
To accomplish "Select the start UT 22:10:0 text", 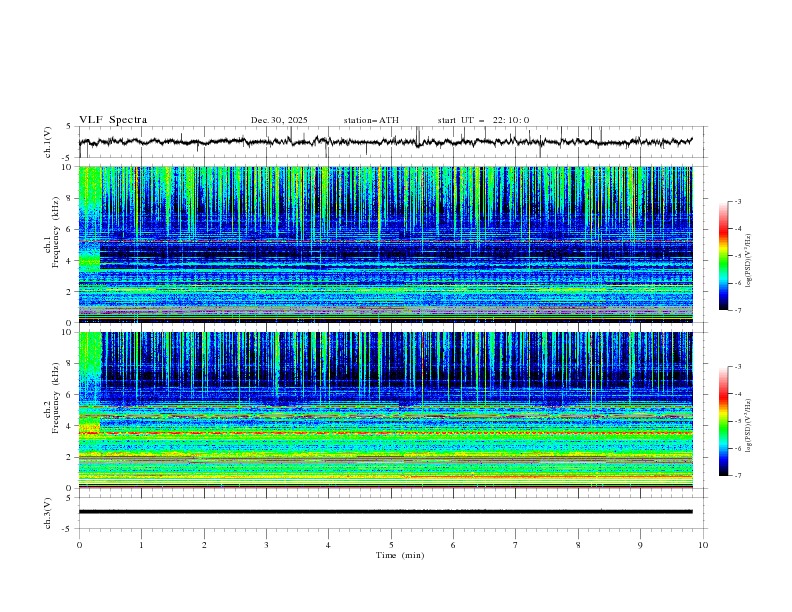I will pyautogui.click(x=483, y=120).
